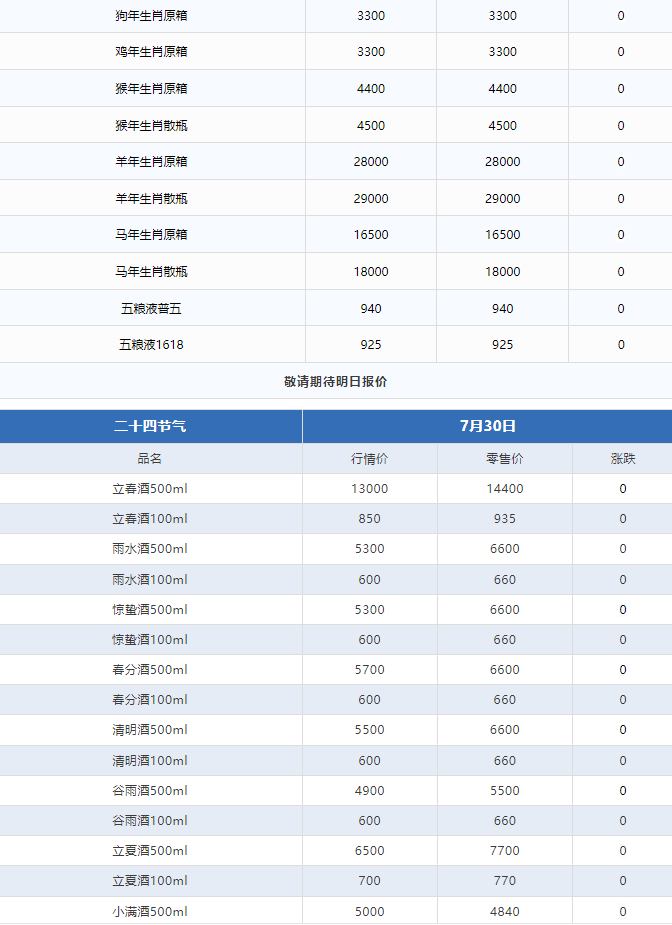Click the 行情价 column header

pyautogui.click(x=369, y=458)
